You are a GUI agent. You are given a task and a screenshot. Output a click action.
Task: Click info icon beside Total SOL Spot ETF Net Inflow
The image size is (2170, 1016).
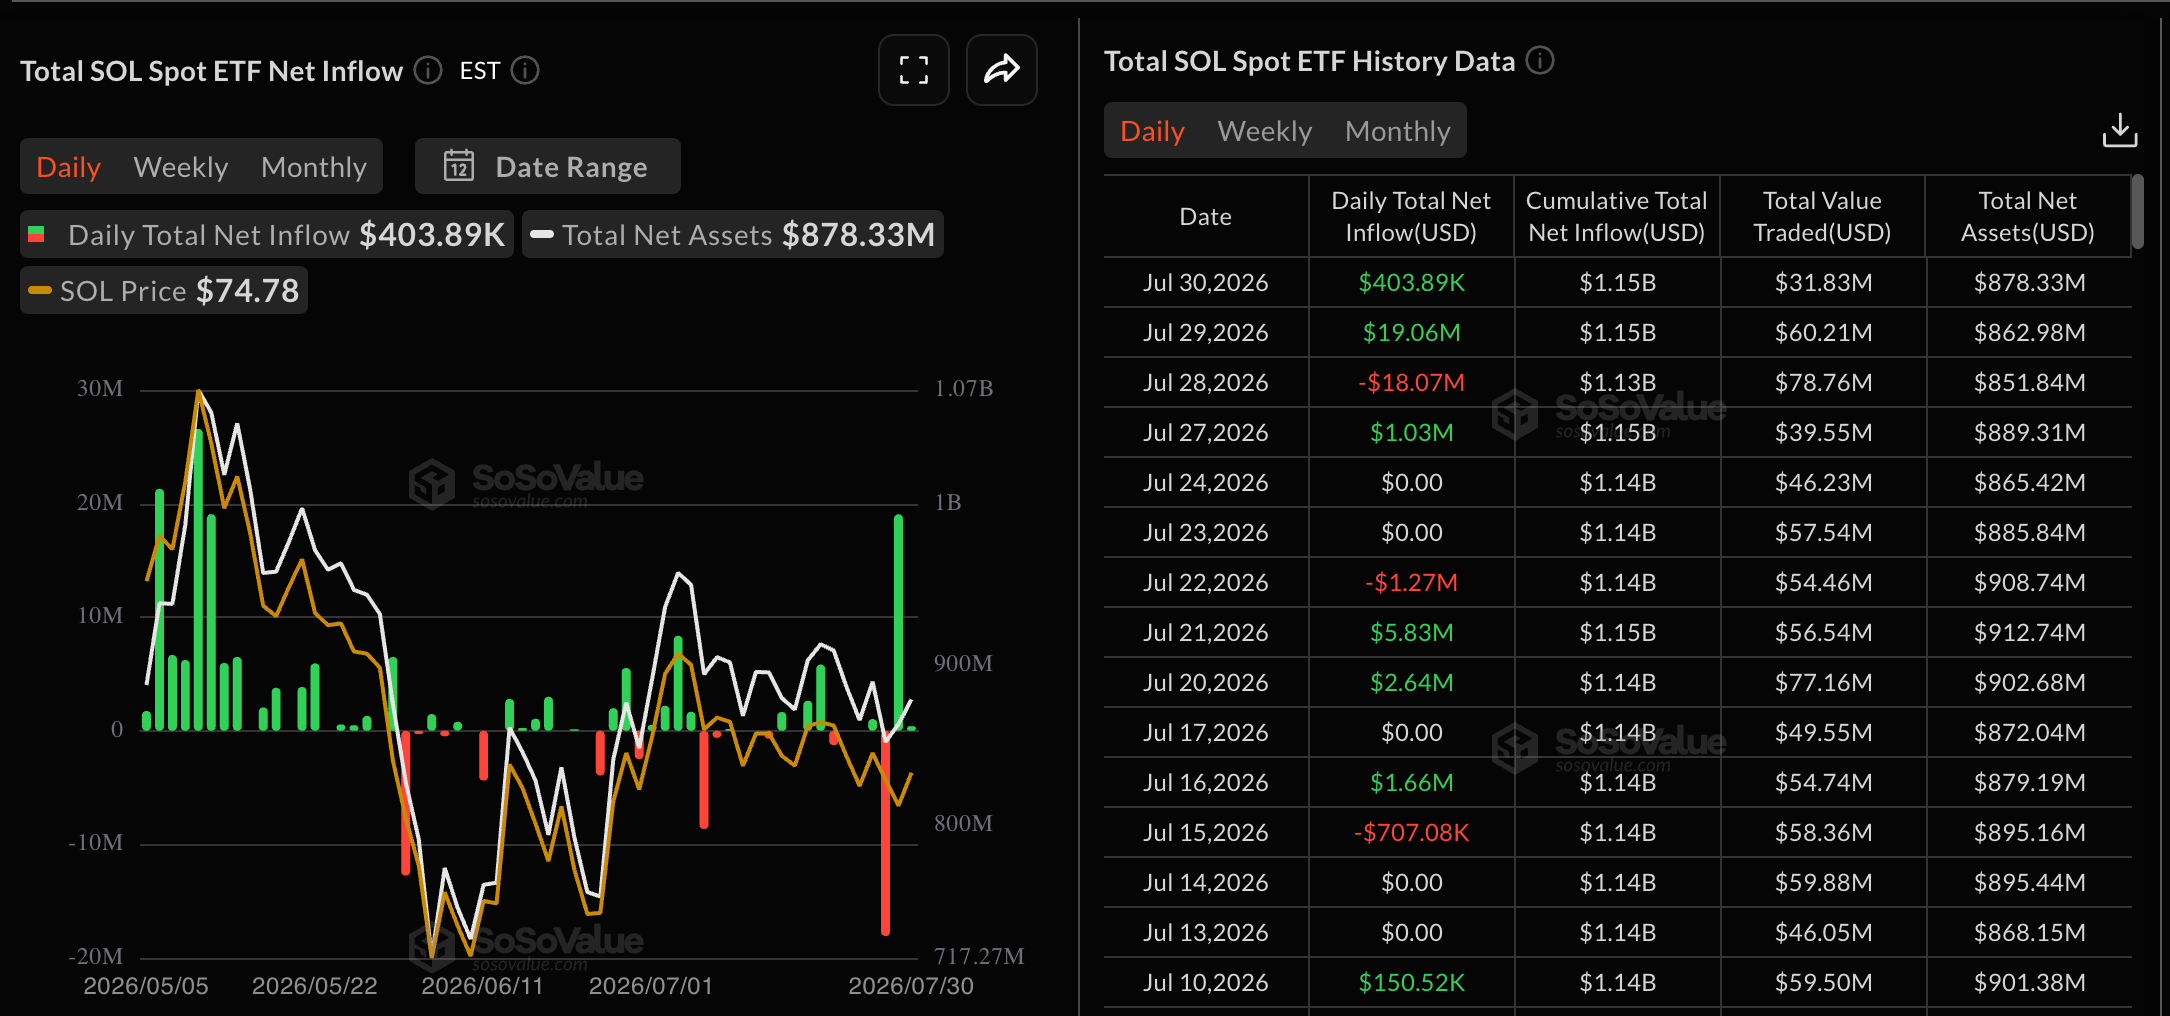(x=428, y=71)
